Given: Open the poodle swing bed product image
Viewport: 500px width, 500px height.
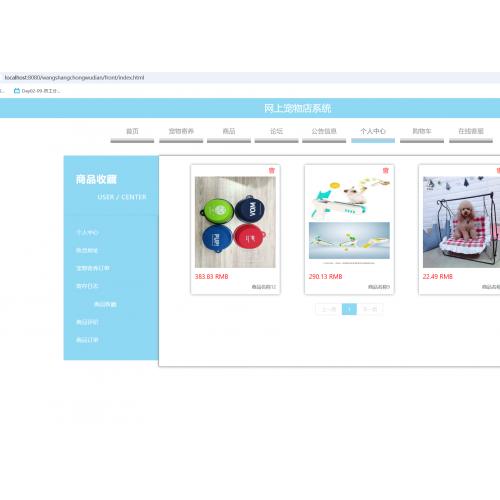Looking at the screenshot, I should click(462, 222).
